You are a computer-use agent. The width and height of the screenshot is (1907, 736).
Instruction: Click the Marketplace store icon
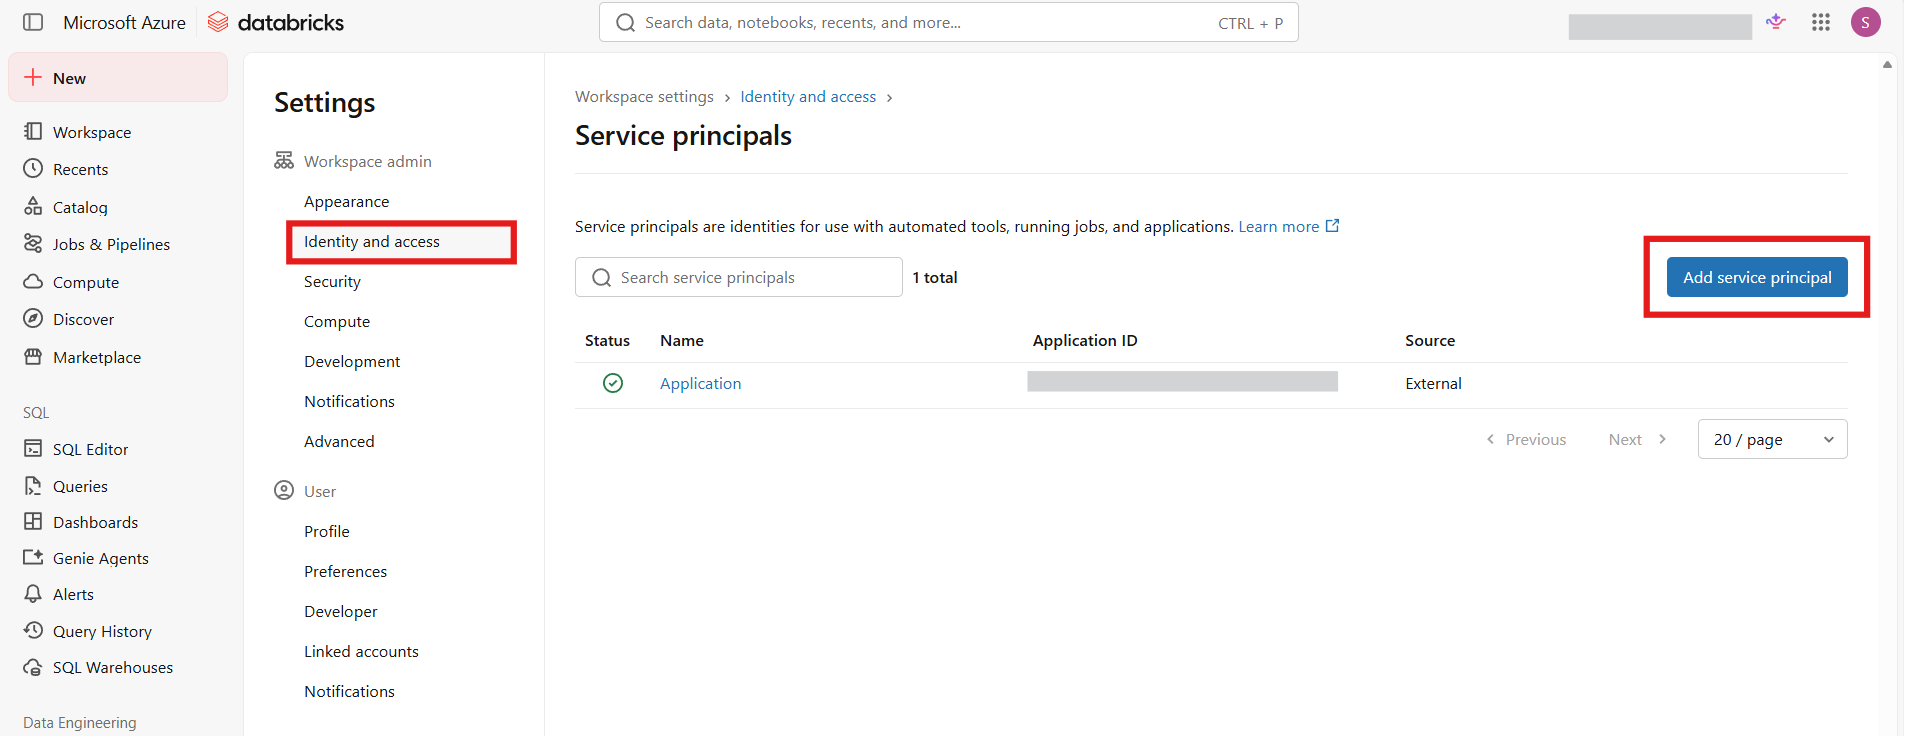coord(33,356)
